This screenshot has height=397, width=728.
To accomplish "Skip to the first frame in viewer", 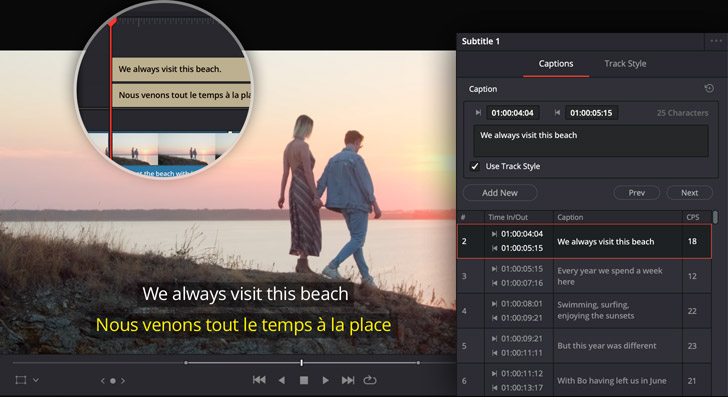I will coord(259,380).
